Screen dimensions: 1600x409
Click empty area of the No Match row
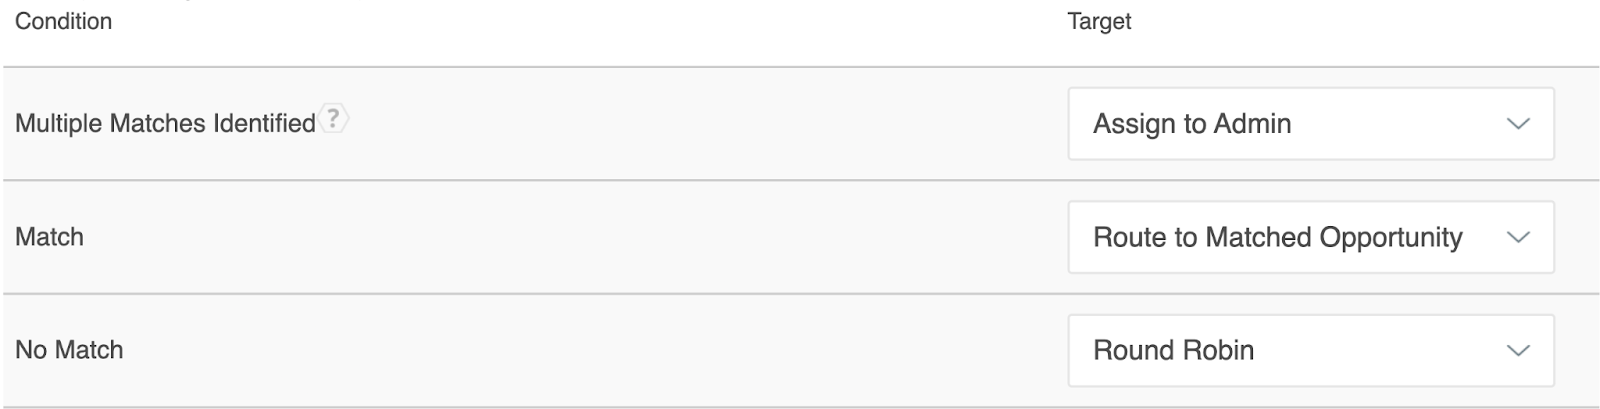tap(600, 350)
